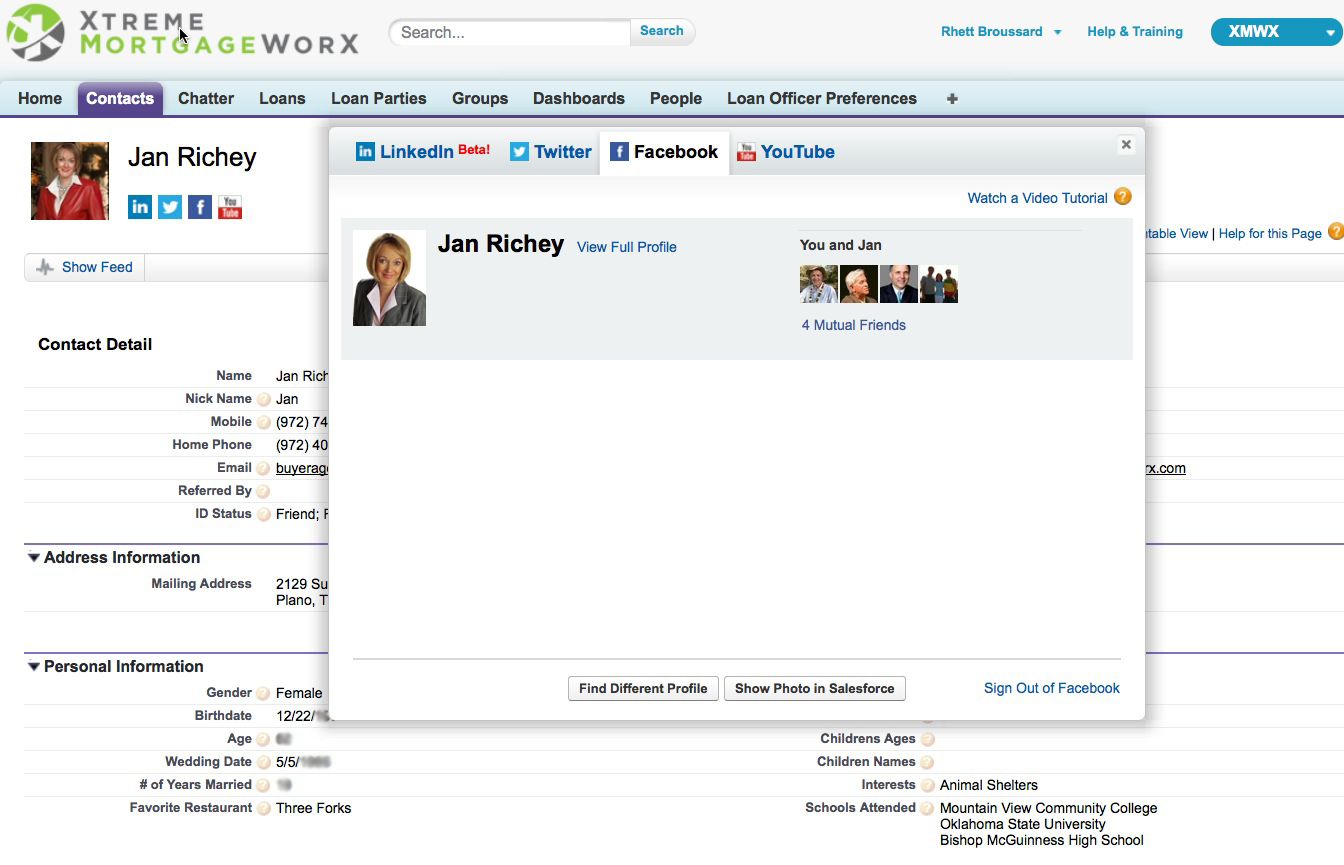Viewport: 1344px width, 865px height.
Task: Open the Help for this Page link
Action: pyautogui.click(x=1270, y=233)
